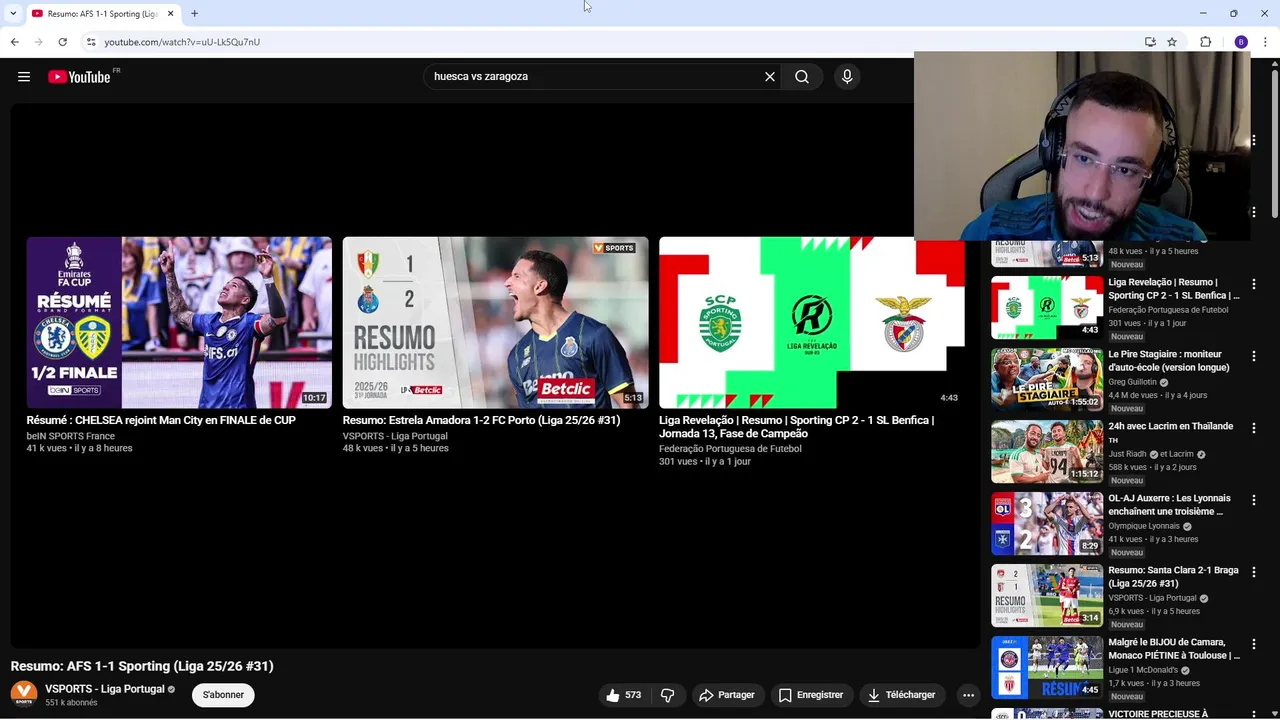Open VSPORTS channel avatar
1280x720 pixels.
click(x=24, y=694)
